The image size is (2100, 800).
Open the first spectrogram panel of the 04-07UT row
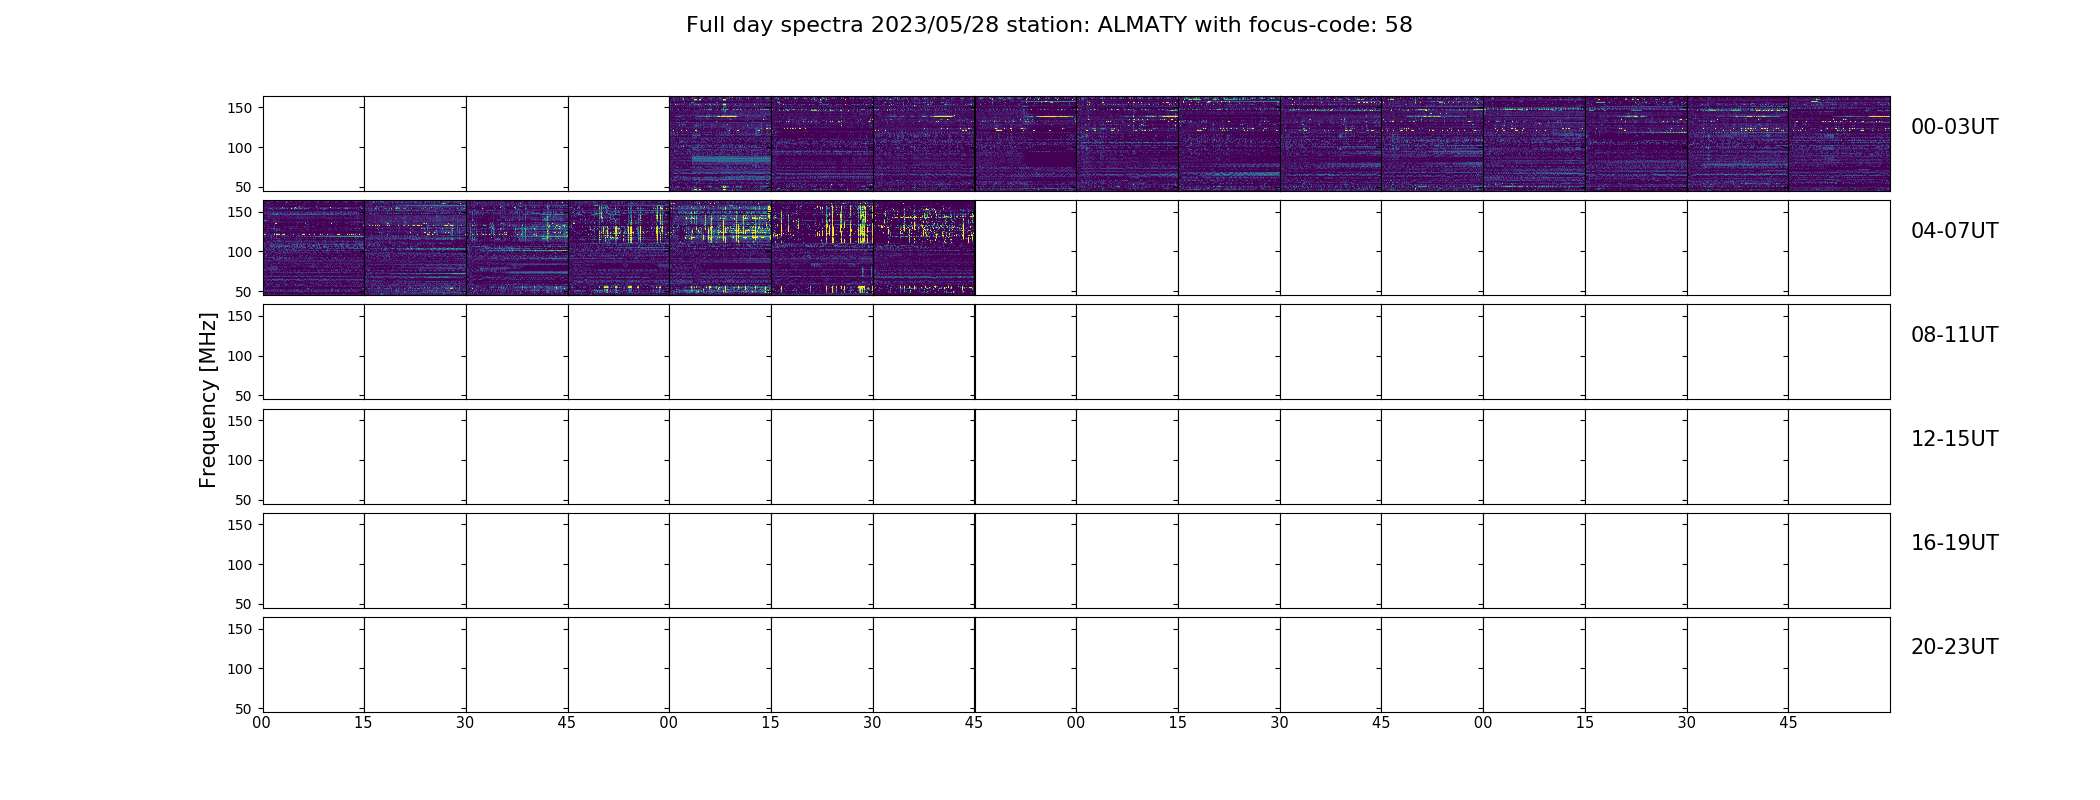point(313,248)
